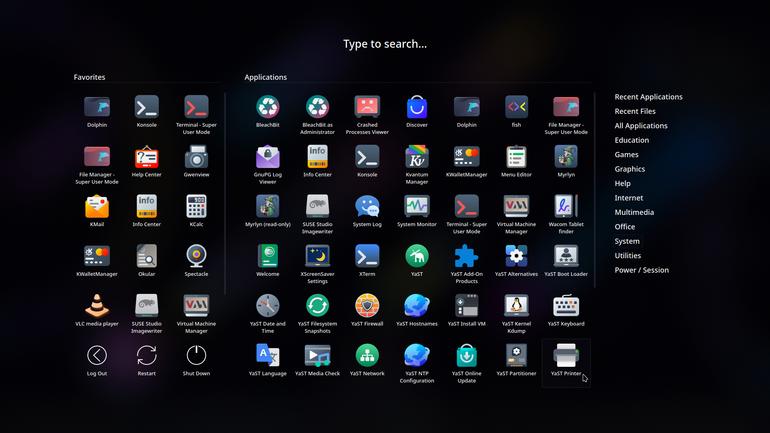
Task: Open YaST Keyboard settings
Action: coord(566,310)
